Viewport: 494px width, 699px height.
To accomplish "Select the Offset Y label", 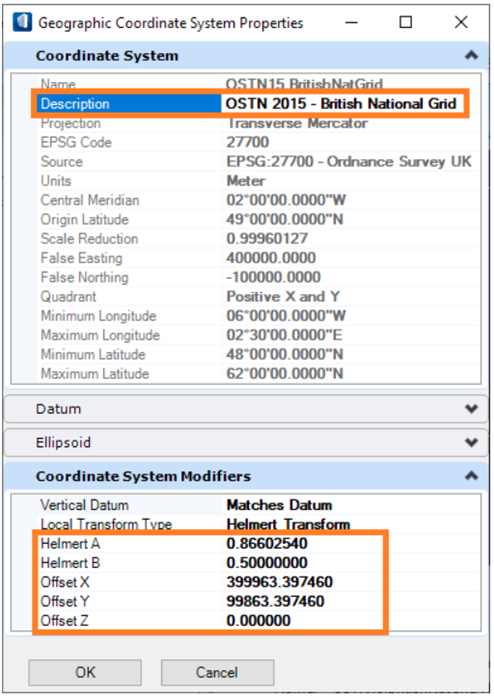I will tap(65, 601).
